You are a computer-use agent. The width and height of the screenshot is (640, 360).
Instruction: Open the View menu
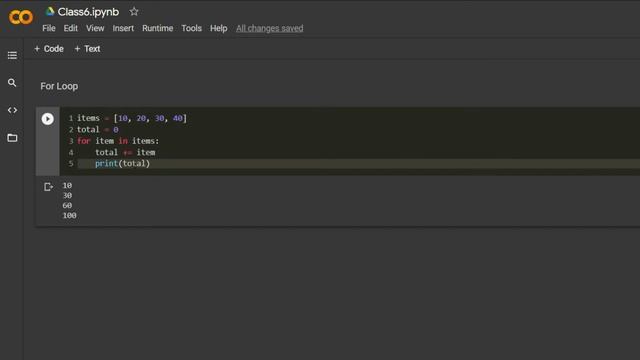point(95,28)
